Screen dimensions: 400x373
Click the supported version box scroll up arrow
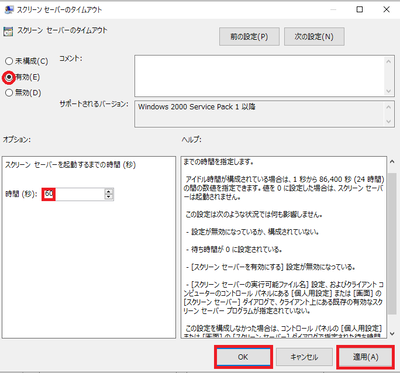(x=389, y=107)
